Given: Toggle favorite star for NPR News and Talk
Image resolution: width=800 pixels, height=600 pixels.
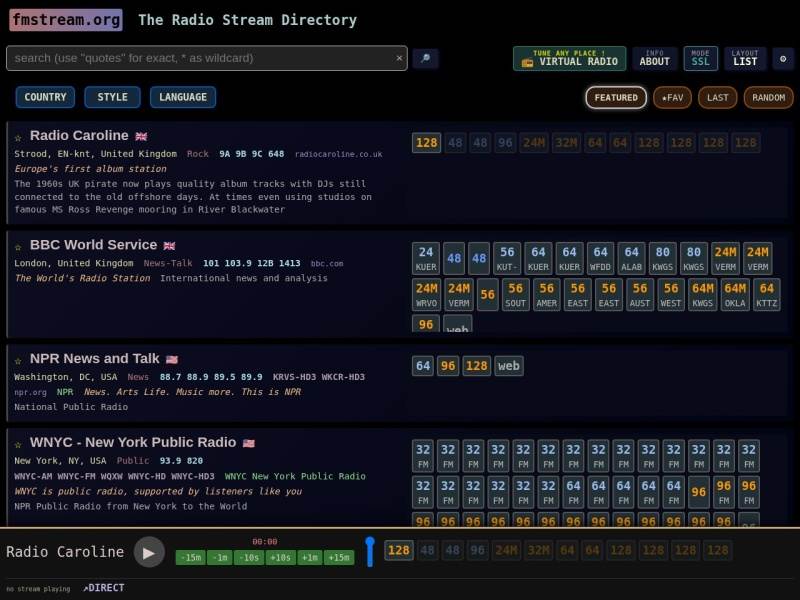Looking at the screenshot, I should tap(18, 360).
